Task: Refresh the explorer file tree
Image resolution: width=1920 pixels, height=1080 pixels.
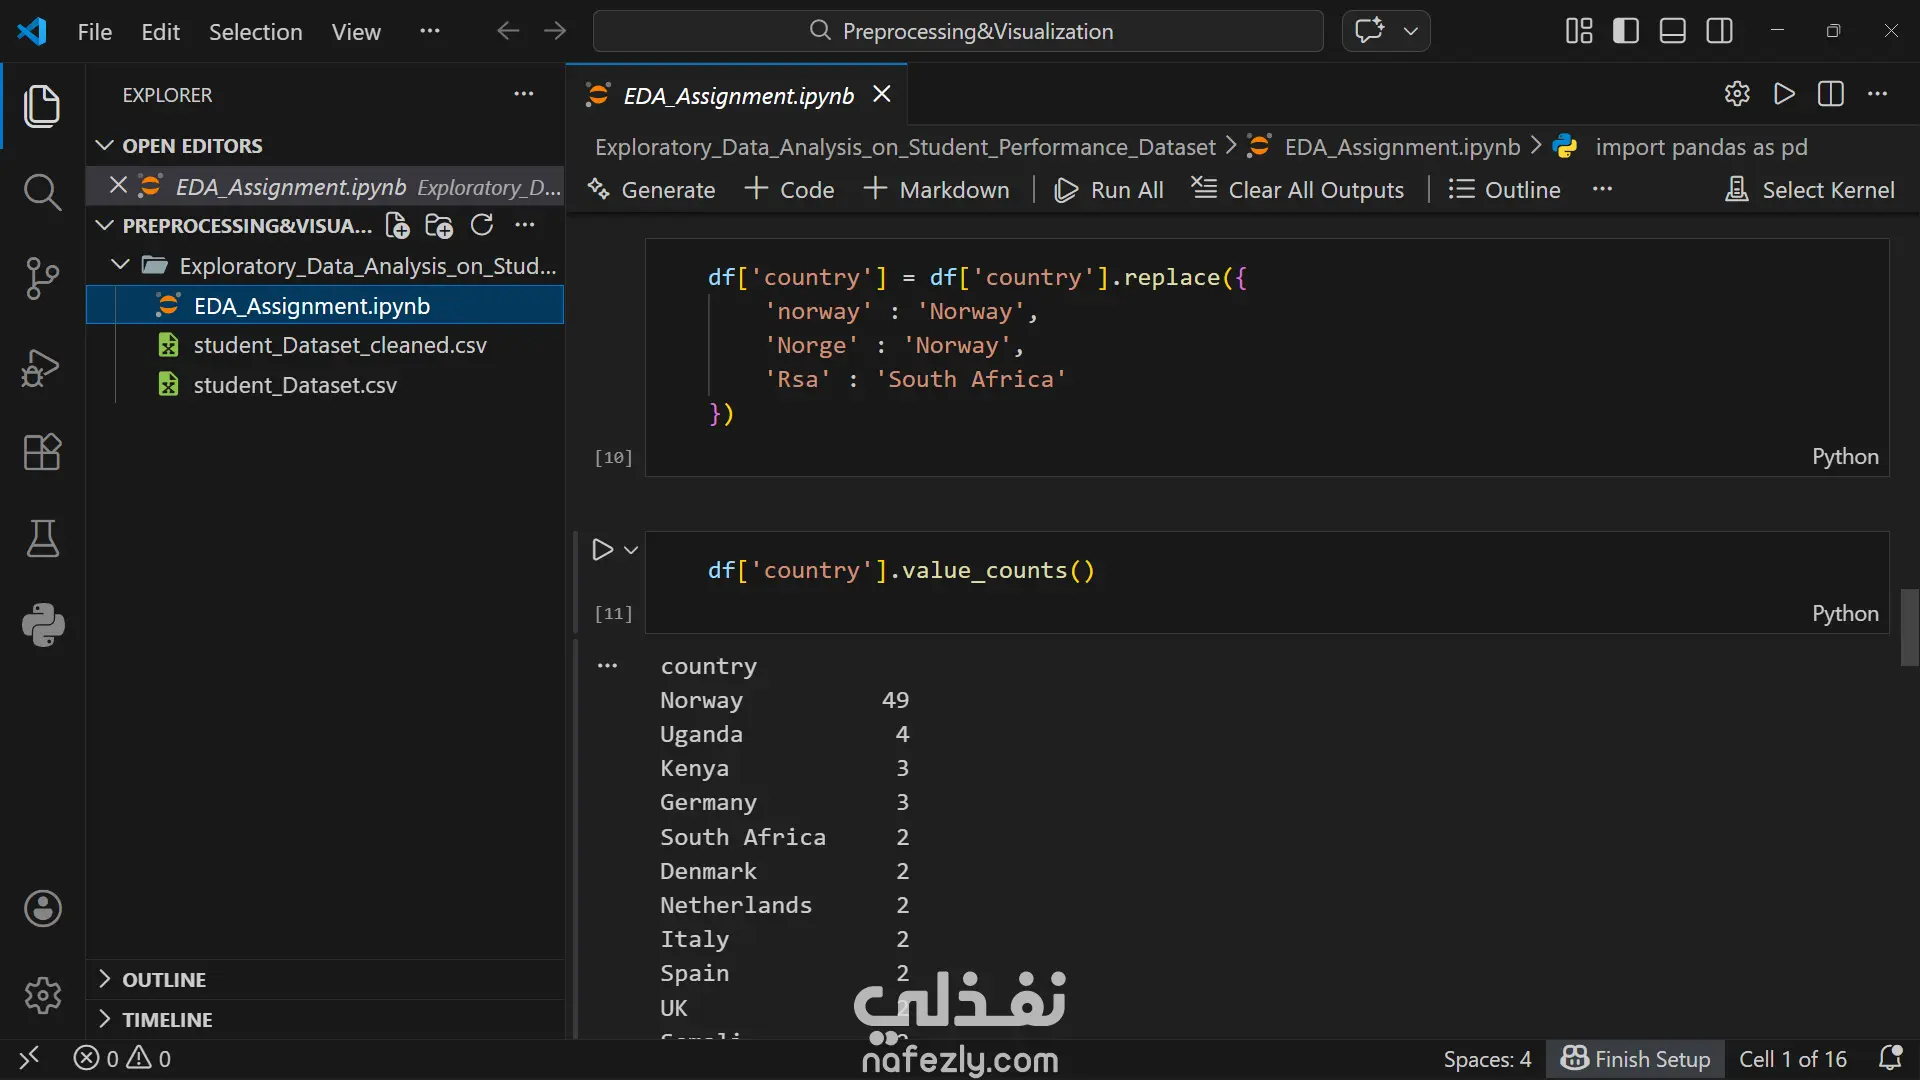Action: tap(482, 226)
